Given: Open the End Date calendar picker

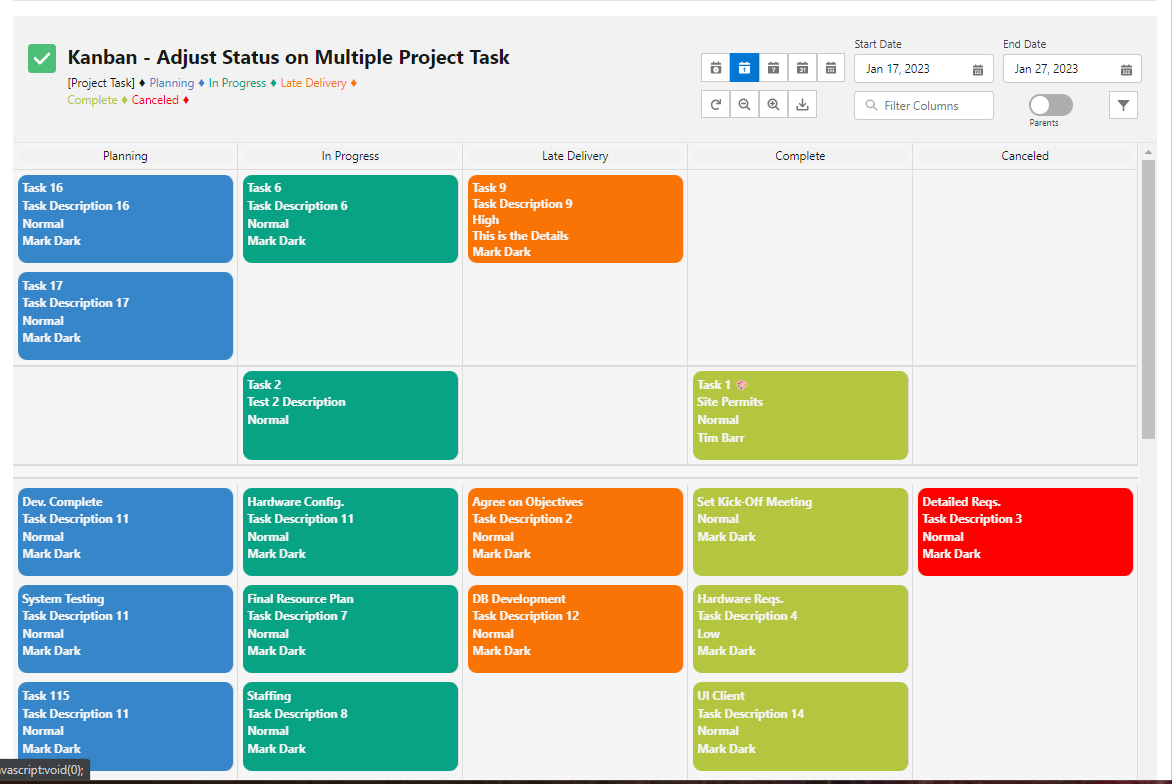Looking at the screenshot, I should coord(1126,68).
